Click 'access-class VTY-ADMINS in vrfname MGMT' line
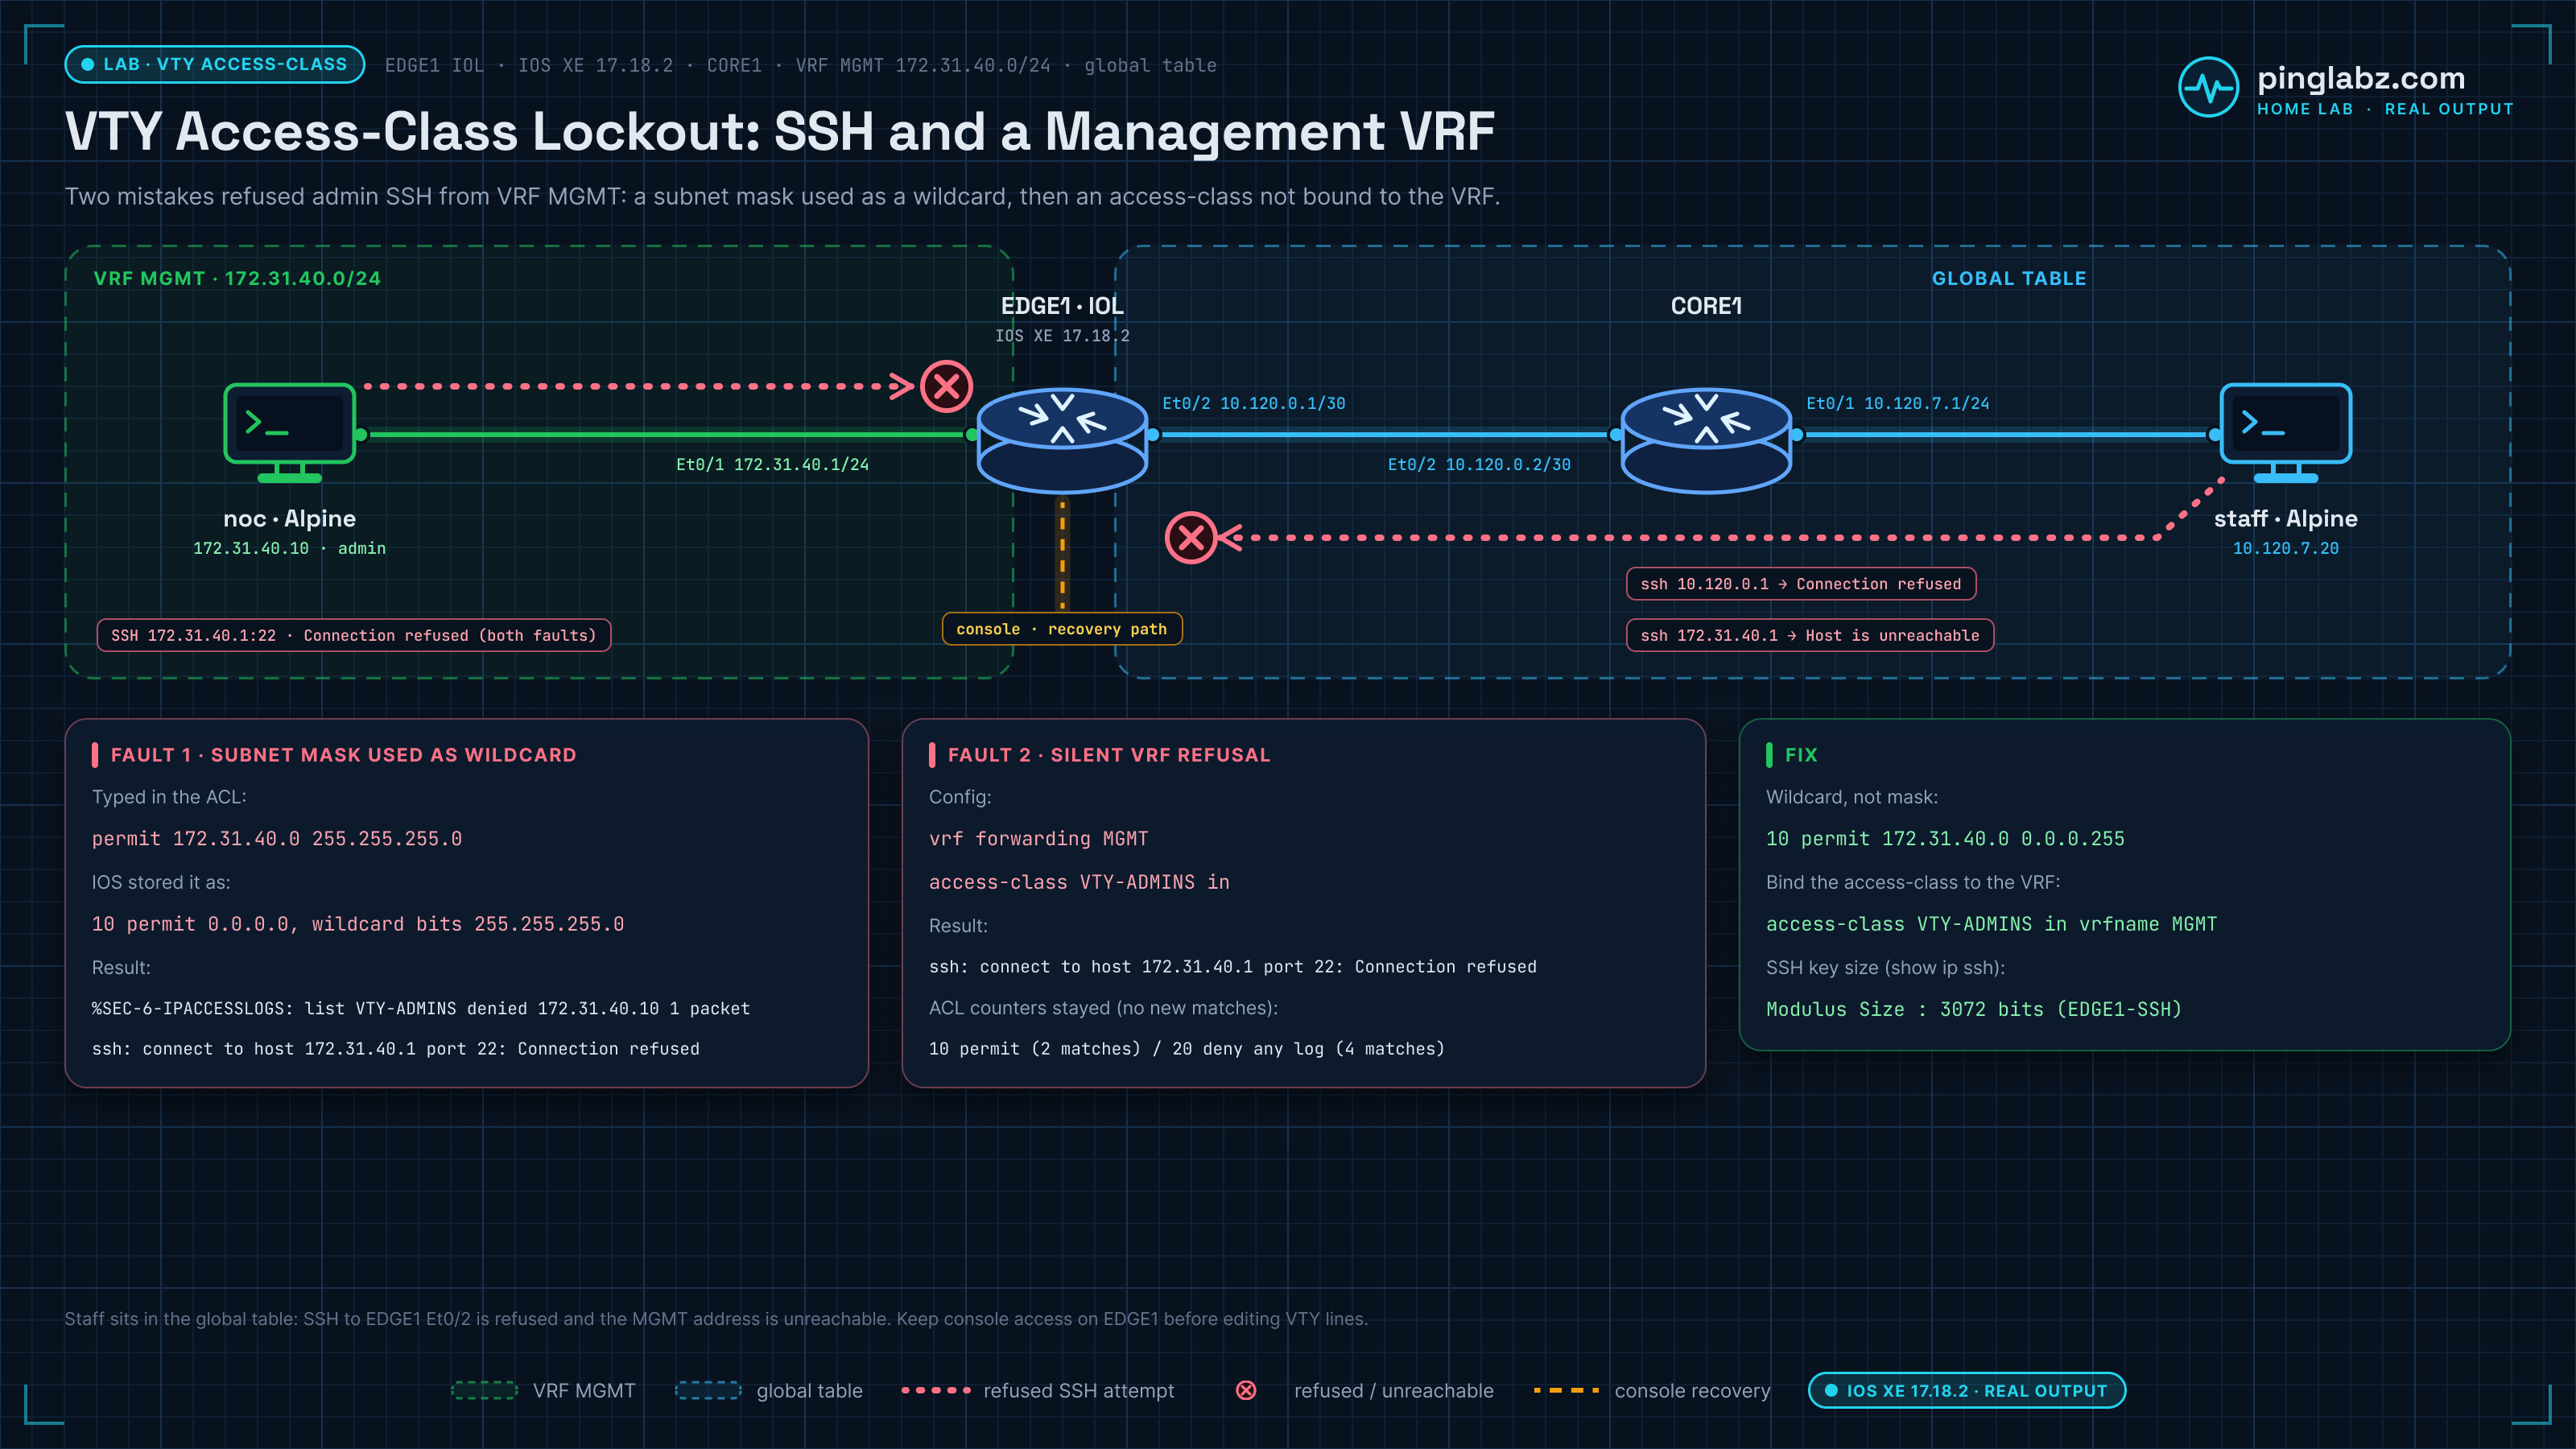Image resolution: width=2576 pixels, height=1449 pixels. (1991, 924)
